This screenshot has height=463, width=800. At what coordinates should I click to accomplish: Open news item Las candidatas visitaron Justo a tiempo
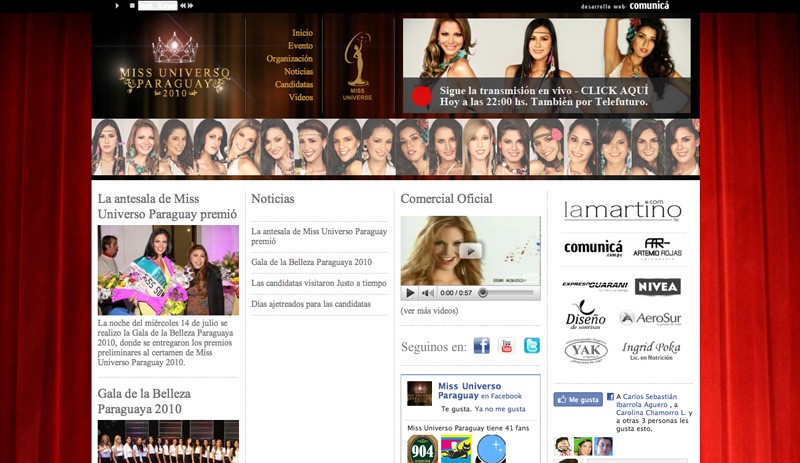coord(319,283)
